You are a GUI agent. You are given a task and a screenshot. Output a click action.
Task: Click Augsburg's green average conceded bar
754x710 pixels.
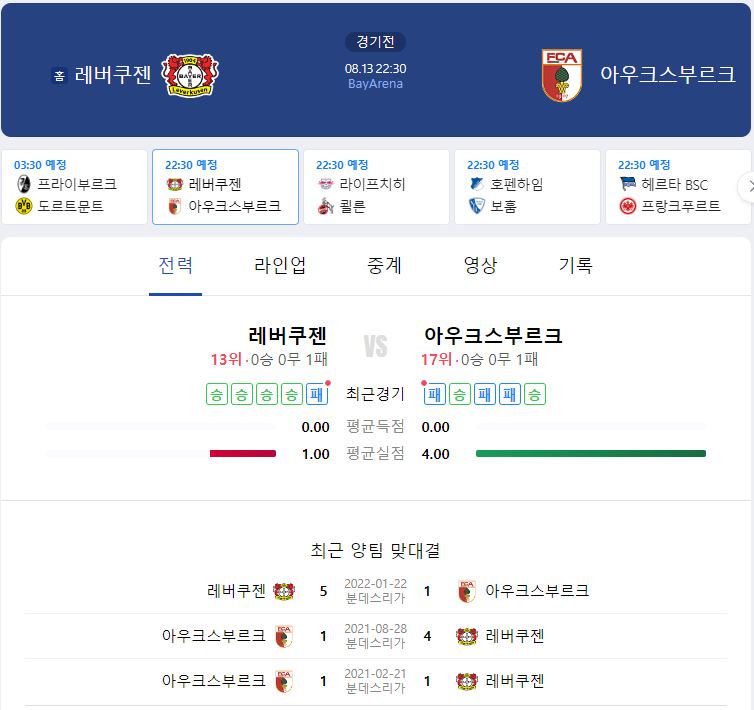(591, 453)
